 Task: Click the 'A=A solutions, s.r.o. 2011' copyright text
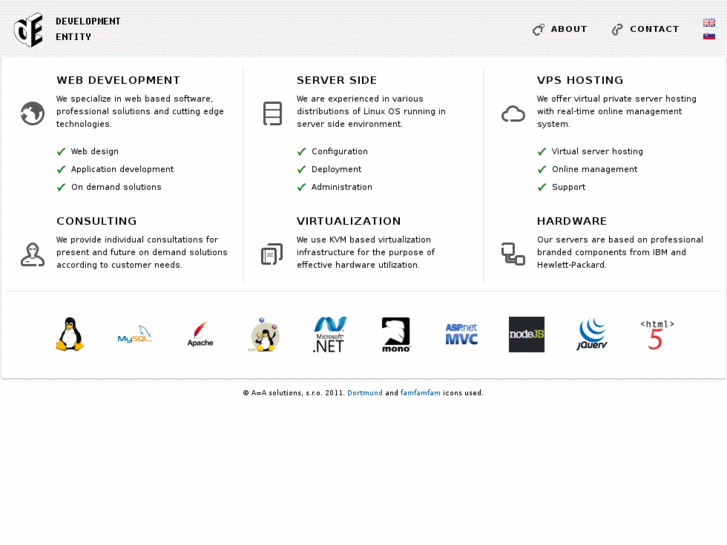(x=293, y=393)
